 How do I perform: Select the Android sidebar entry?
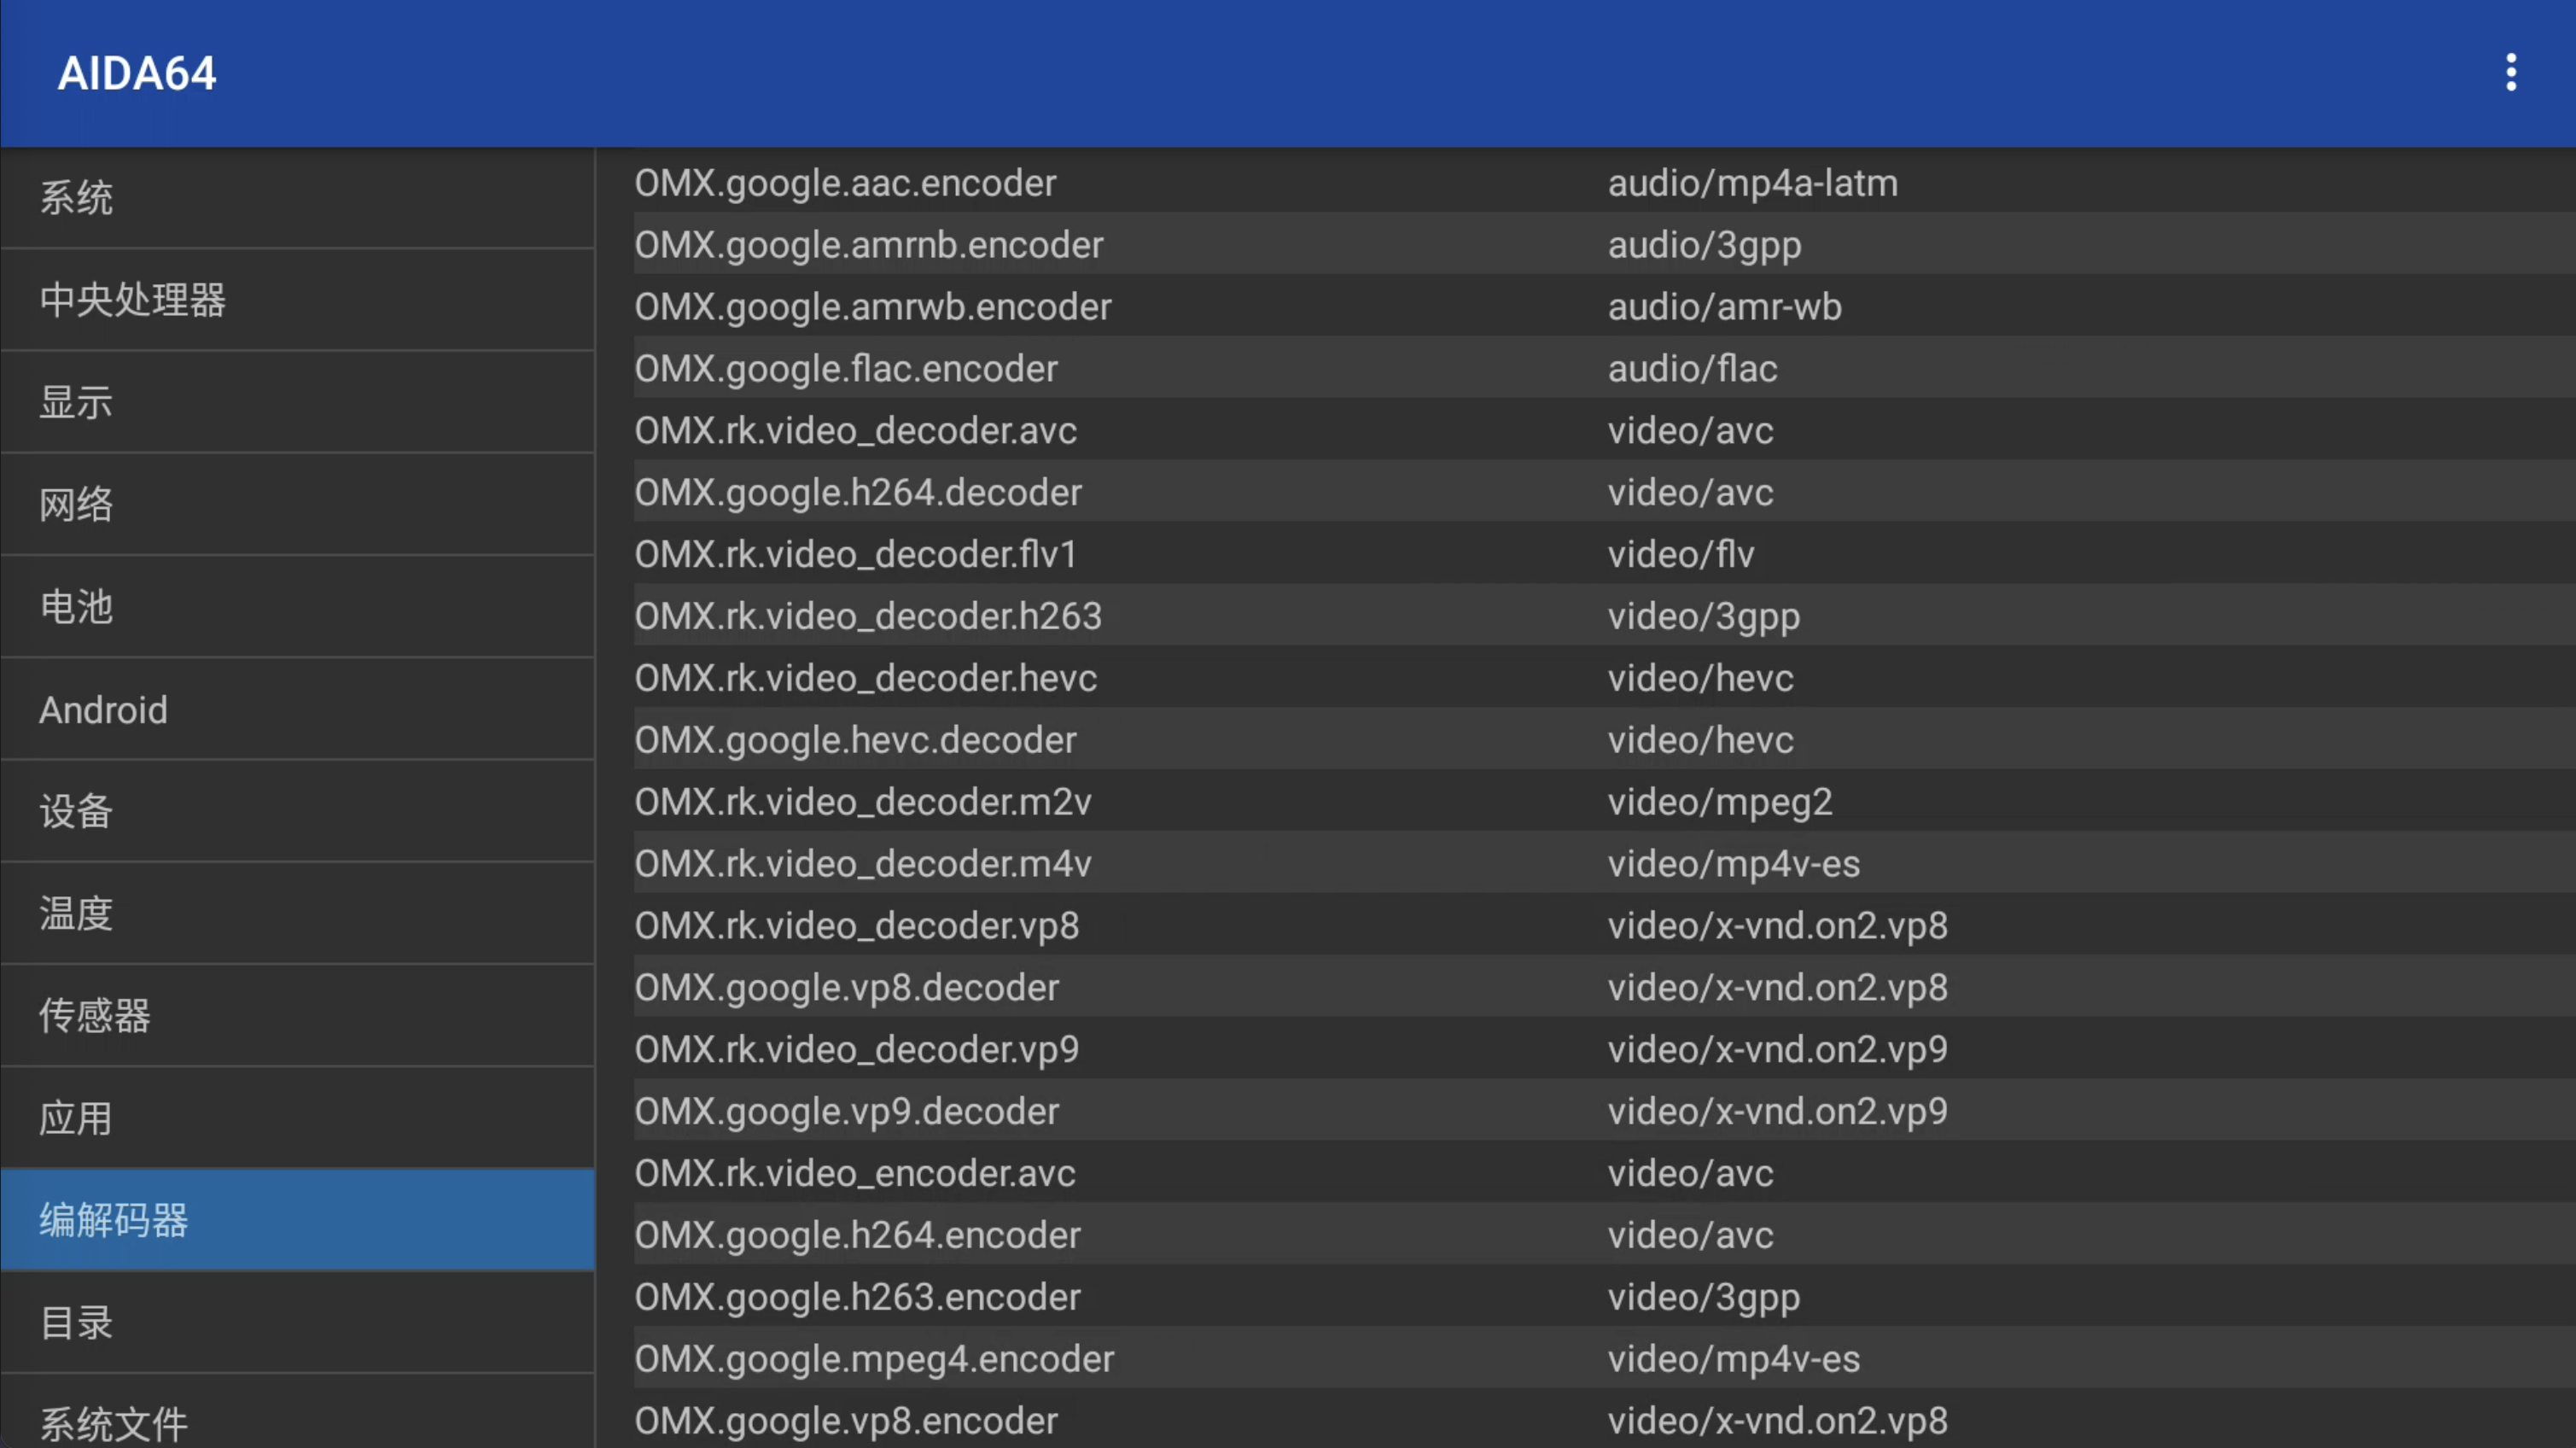point(297,710)
